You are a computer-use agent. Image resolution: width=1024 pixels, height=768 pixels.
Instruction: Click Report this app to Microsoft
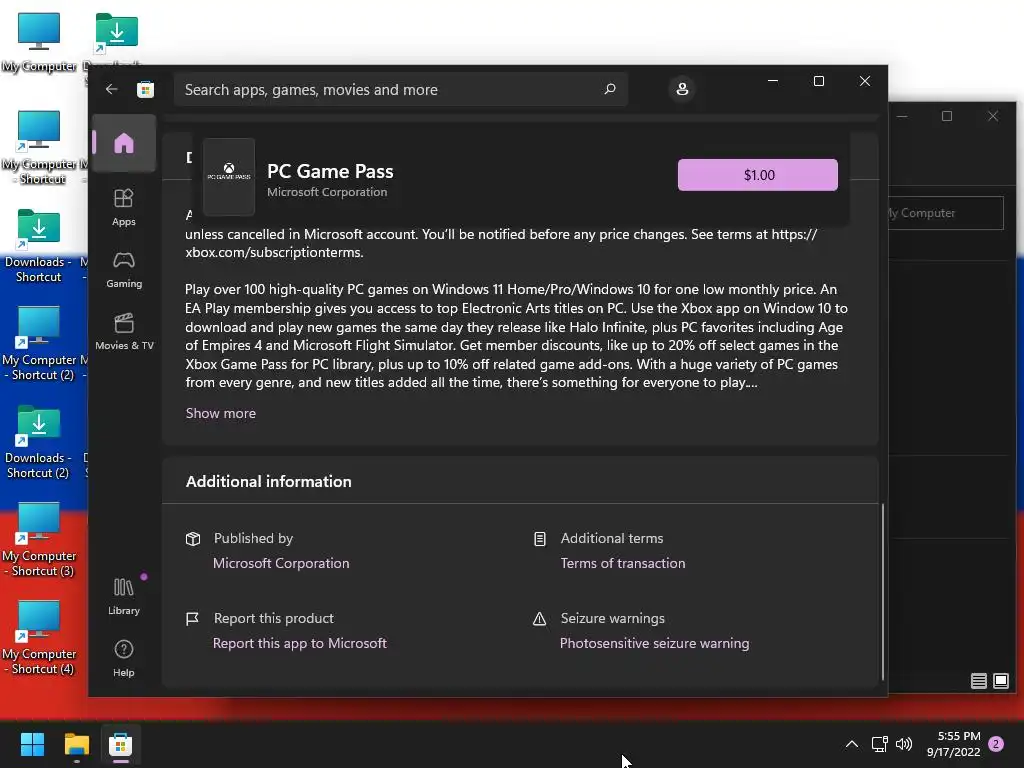299,643
